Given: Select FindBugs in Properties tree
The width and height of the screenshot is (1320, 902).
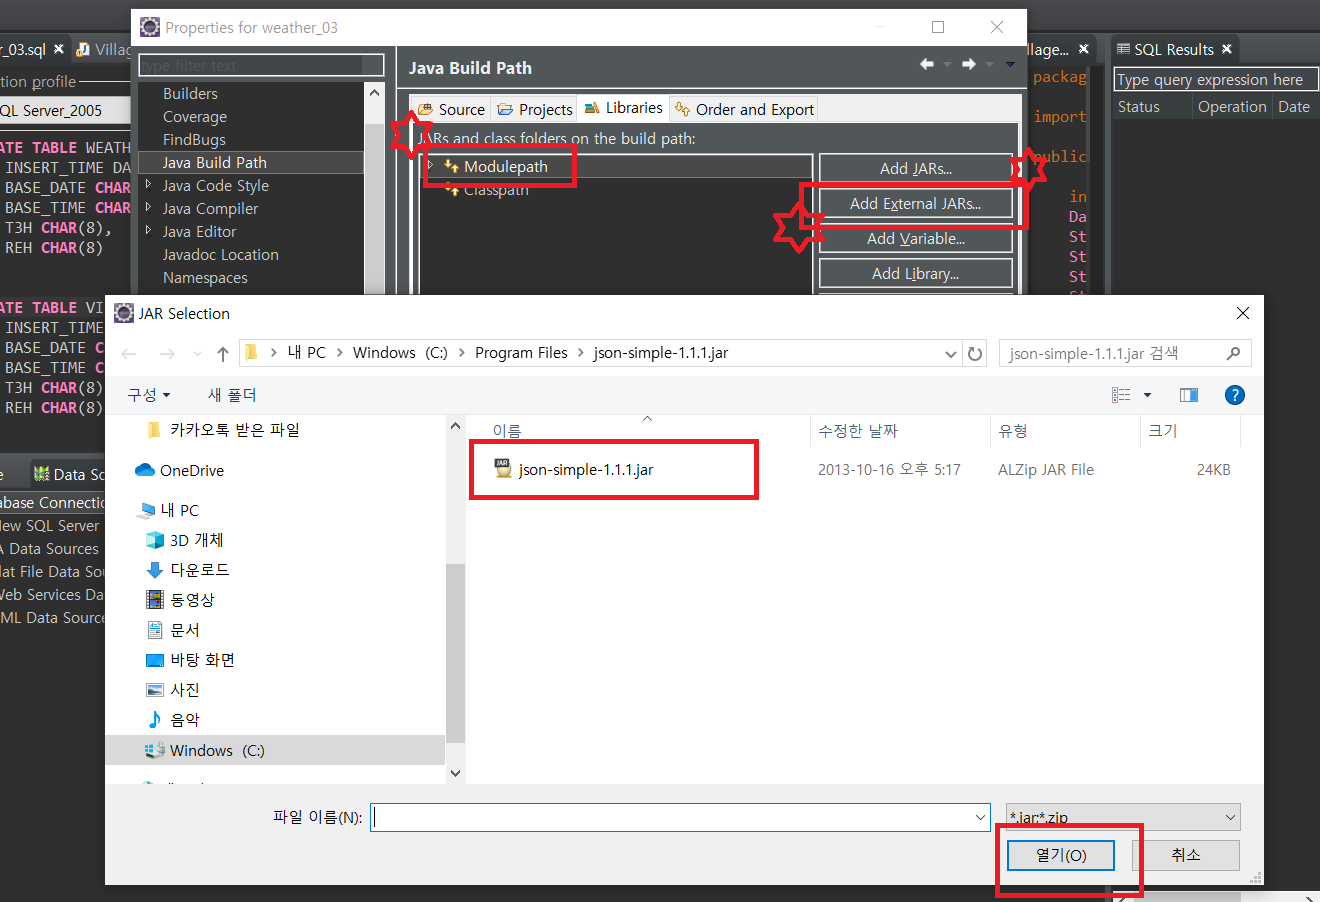Looking at the screenshot, I should 194,139.
